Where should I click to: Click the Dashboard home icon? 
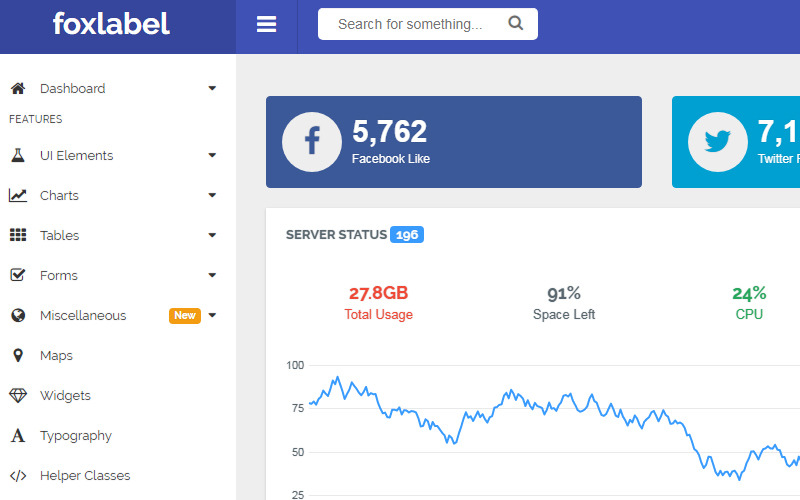tap(18, 88)
